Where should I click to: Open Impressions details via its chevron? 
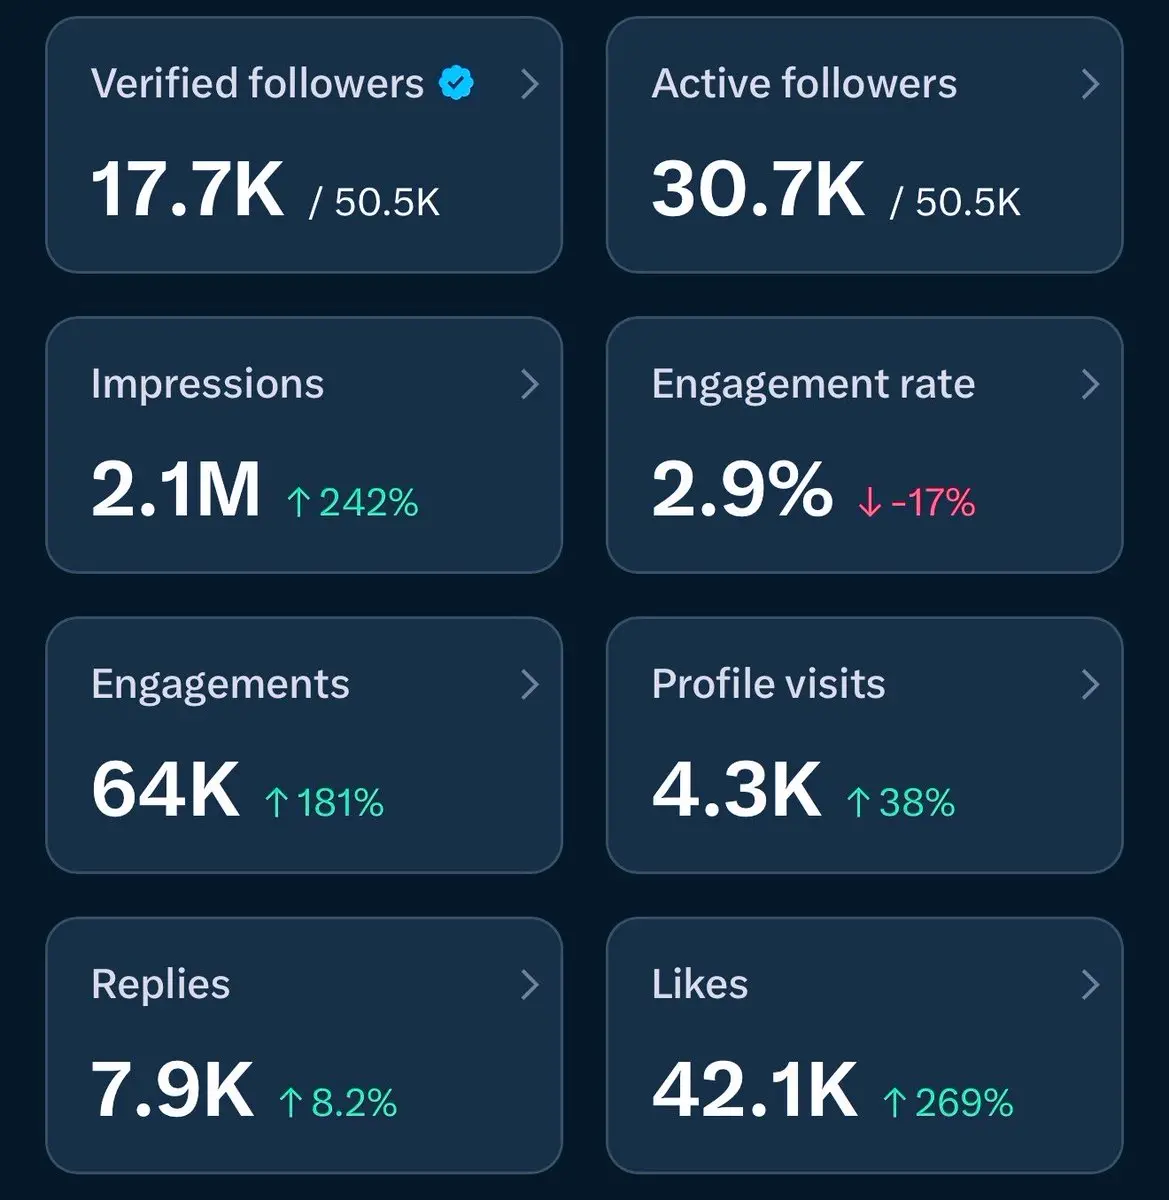click(x=530, y=384)
